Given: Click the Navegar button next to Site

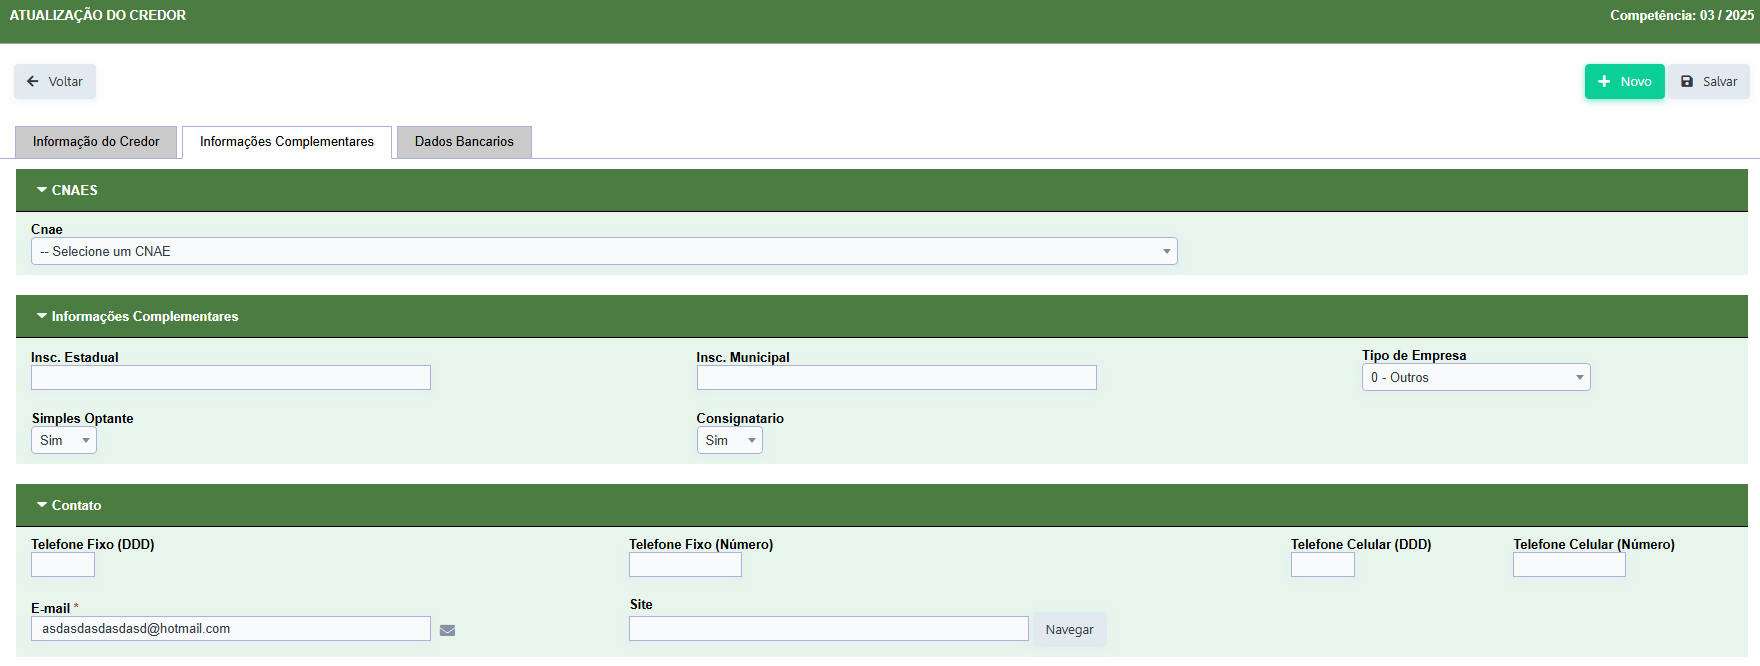Looking at the screenshot, I should pos(1069,630).
